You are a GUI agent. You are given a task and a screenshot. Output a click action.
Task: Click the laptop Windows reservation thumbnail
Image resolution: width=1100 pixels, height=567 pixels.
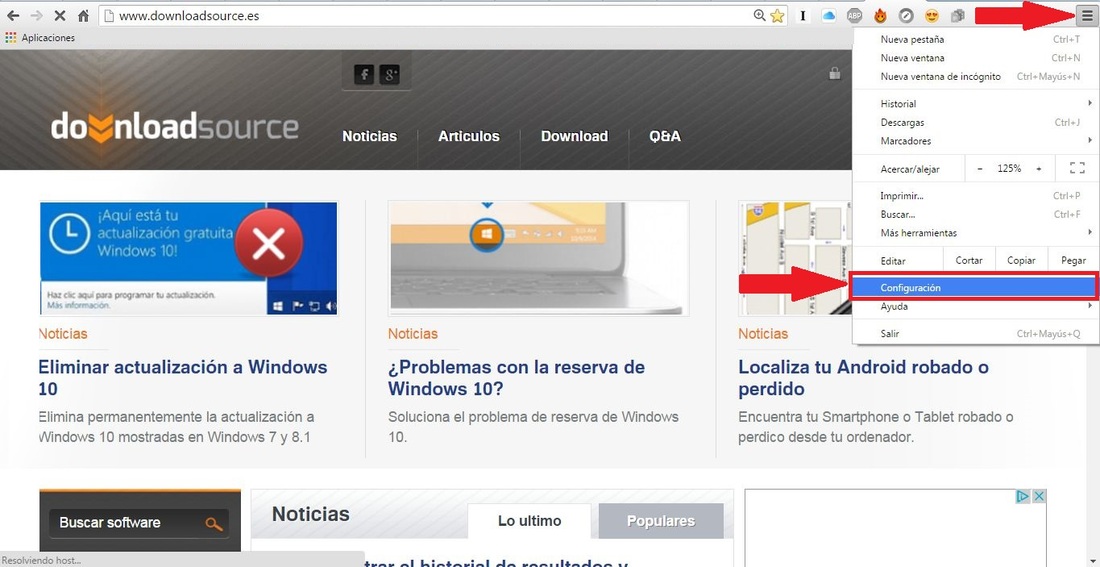click(538, 258)
